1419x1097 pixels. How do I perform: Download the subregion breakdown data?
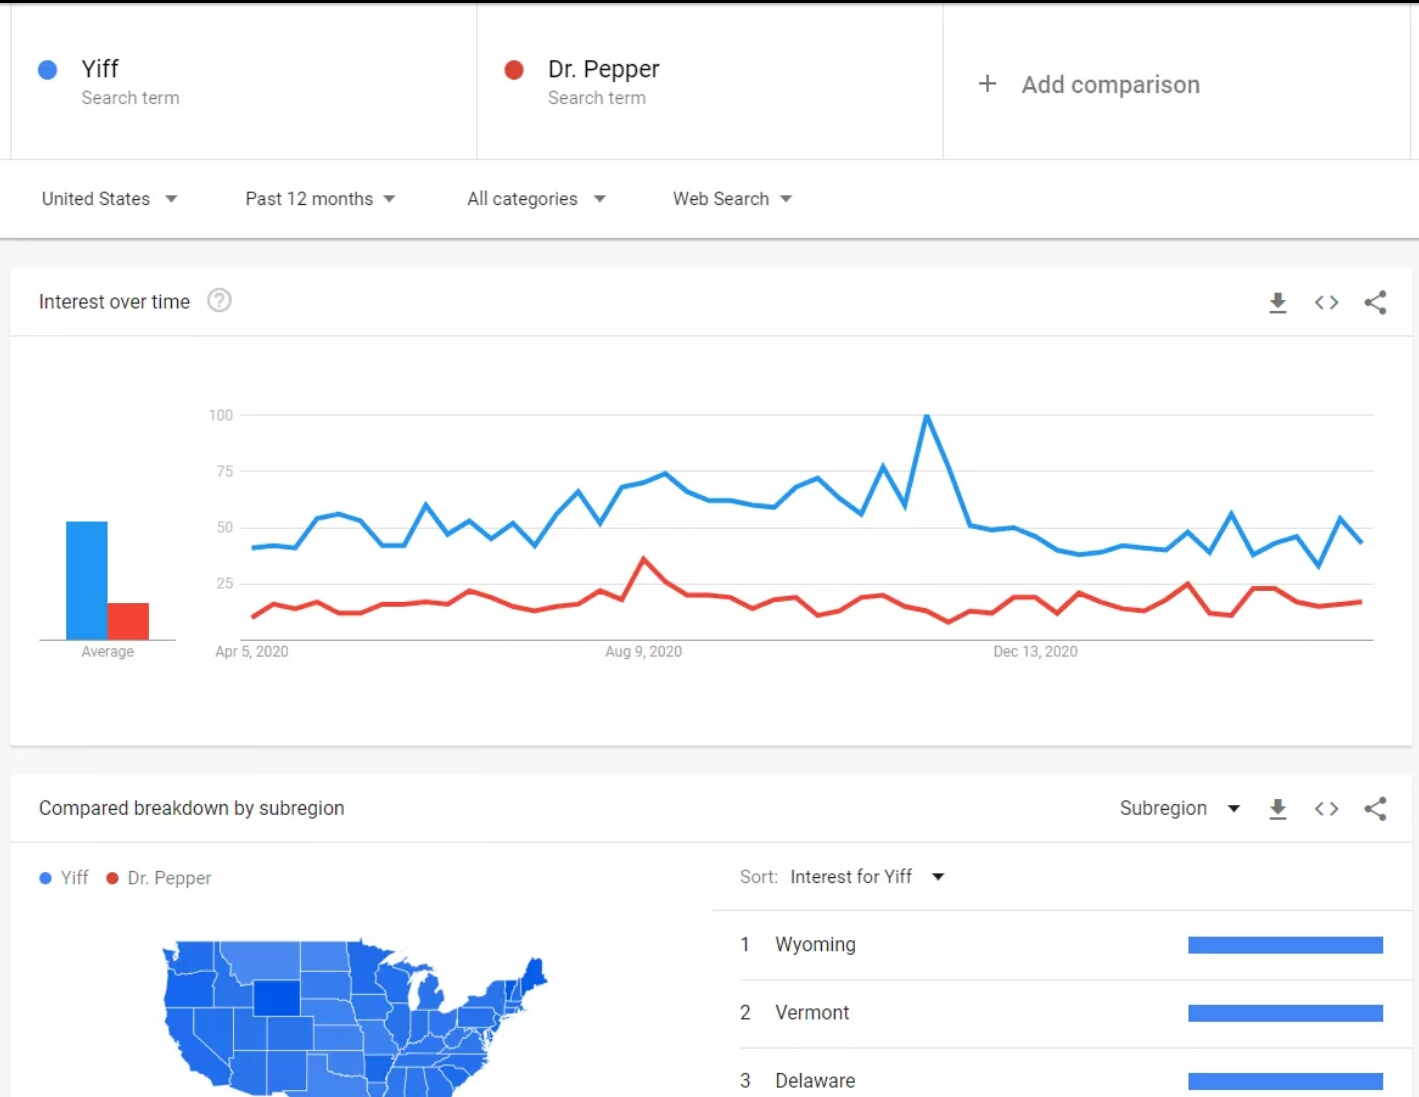click(1278, 808)
